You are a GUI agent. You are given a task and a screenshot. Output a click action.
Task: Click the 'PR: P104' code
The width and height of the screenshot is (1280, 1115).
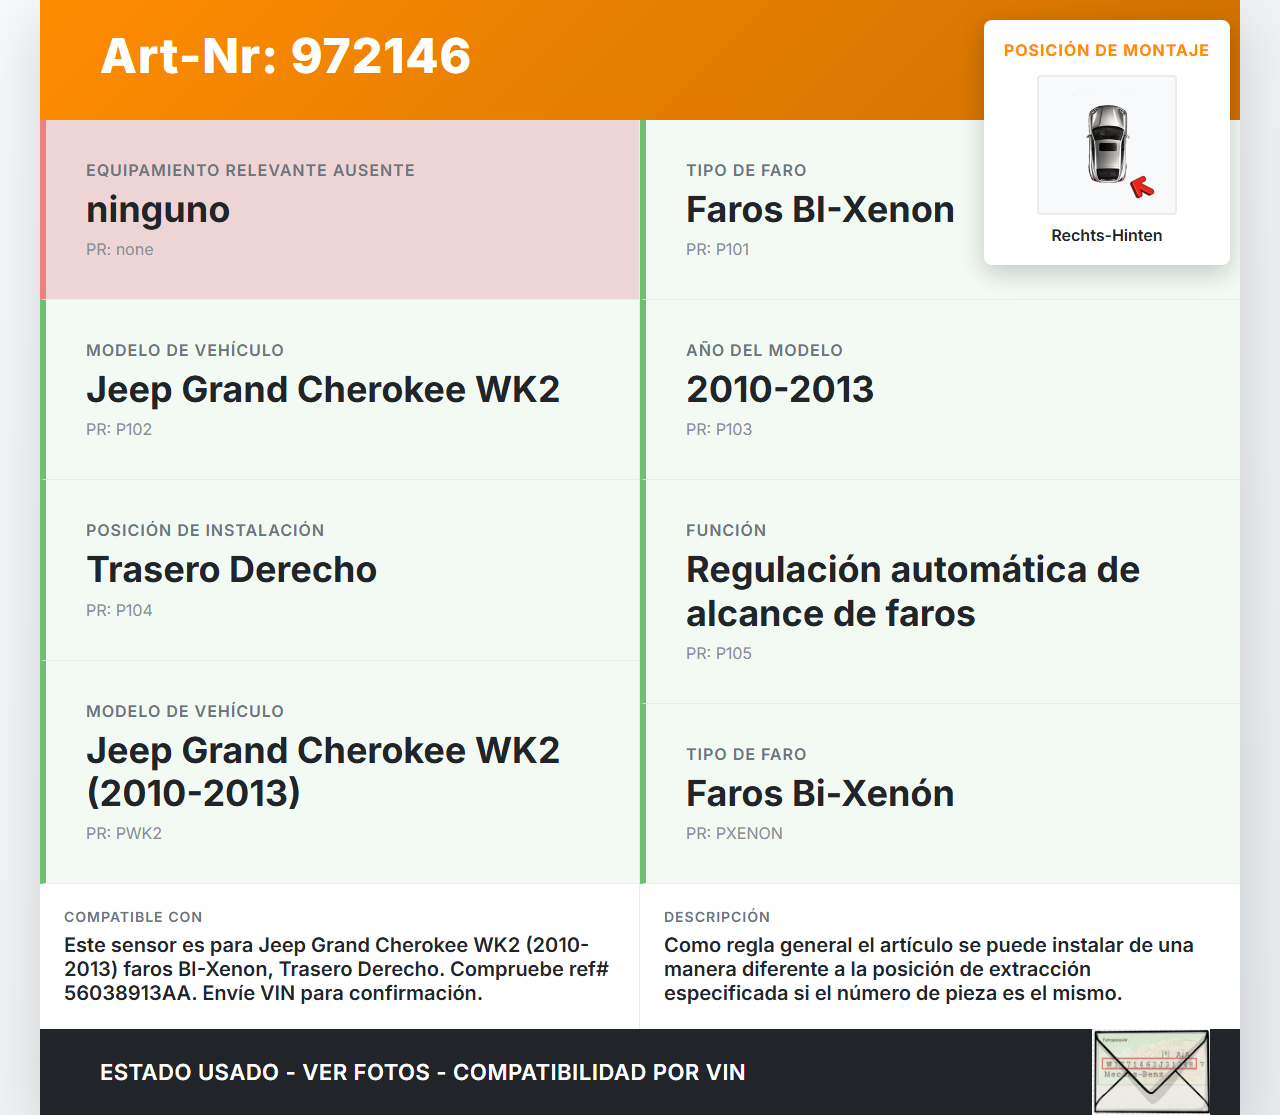pyautogui.click(x=119, y=610)
